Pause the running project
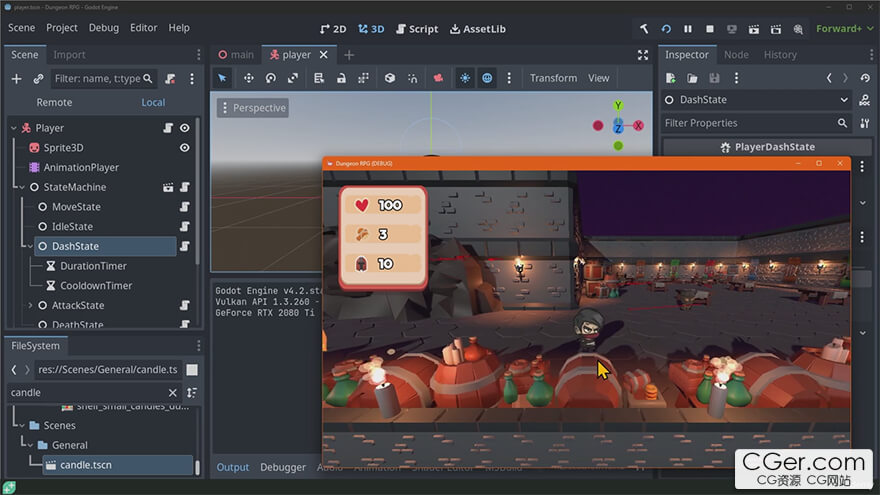This screenshot has height=495, width=880. (688, 29)
